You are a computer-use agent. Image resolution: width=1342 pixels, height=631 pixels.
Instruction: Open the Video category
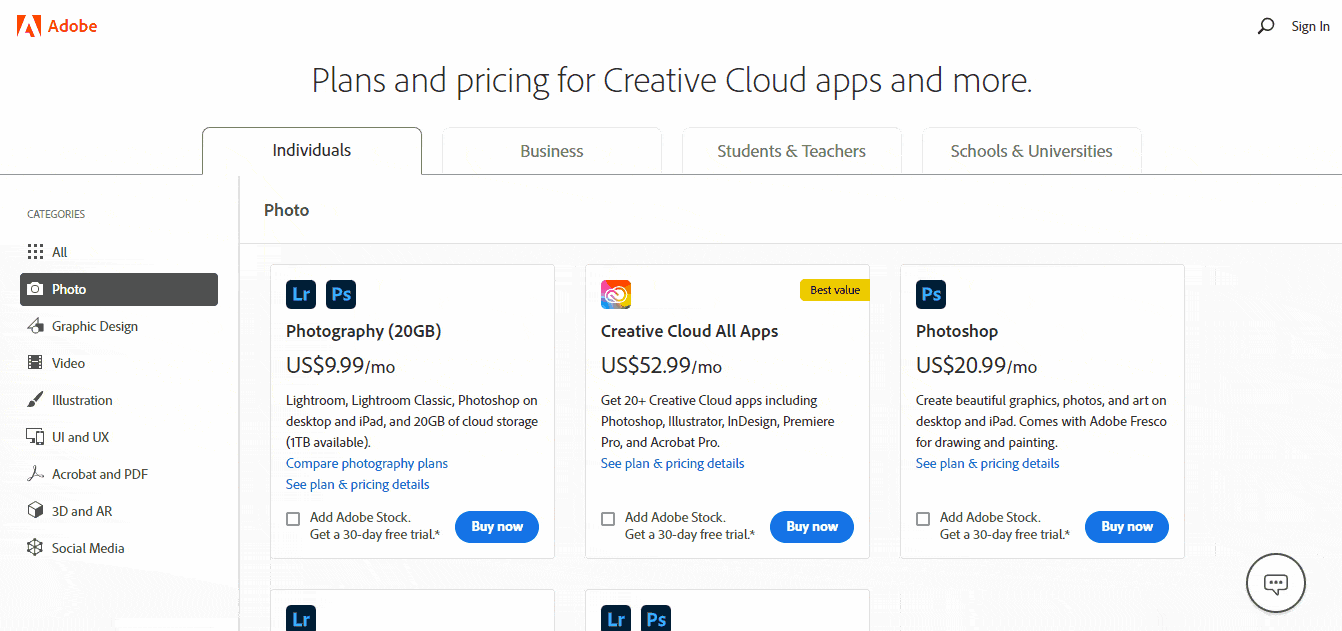point(119,363)
